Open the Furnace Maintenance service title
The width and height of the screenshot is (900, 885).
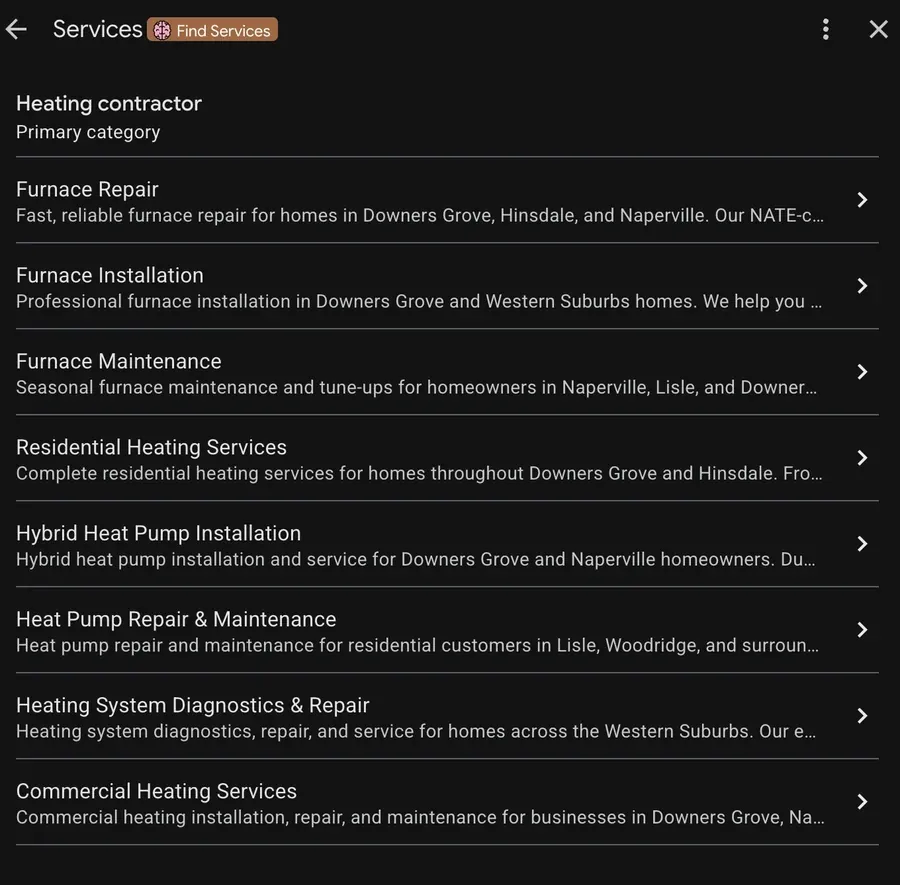(x=119, y=362)
